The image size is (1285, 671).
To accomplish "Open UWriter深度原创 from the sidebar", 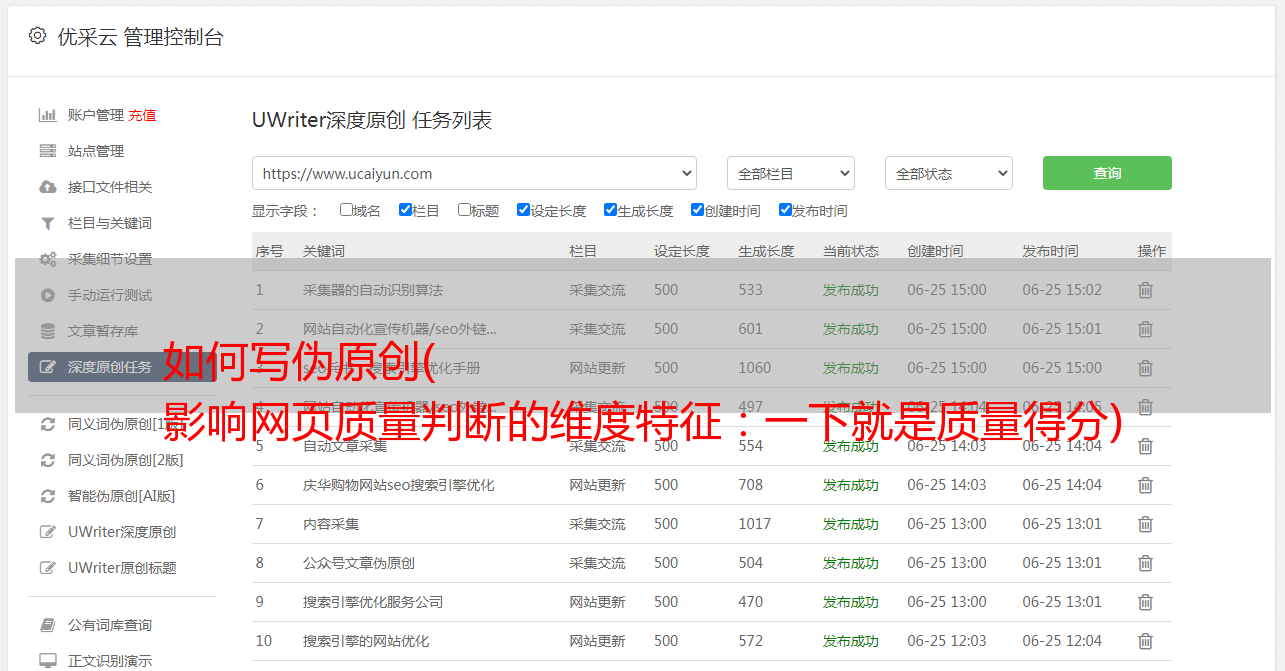I will (x=122, y=532).
